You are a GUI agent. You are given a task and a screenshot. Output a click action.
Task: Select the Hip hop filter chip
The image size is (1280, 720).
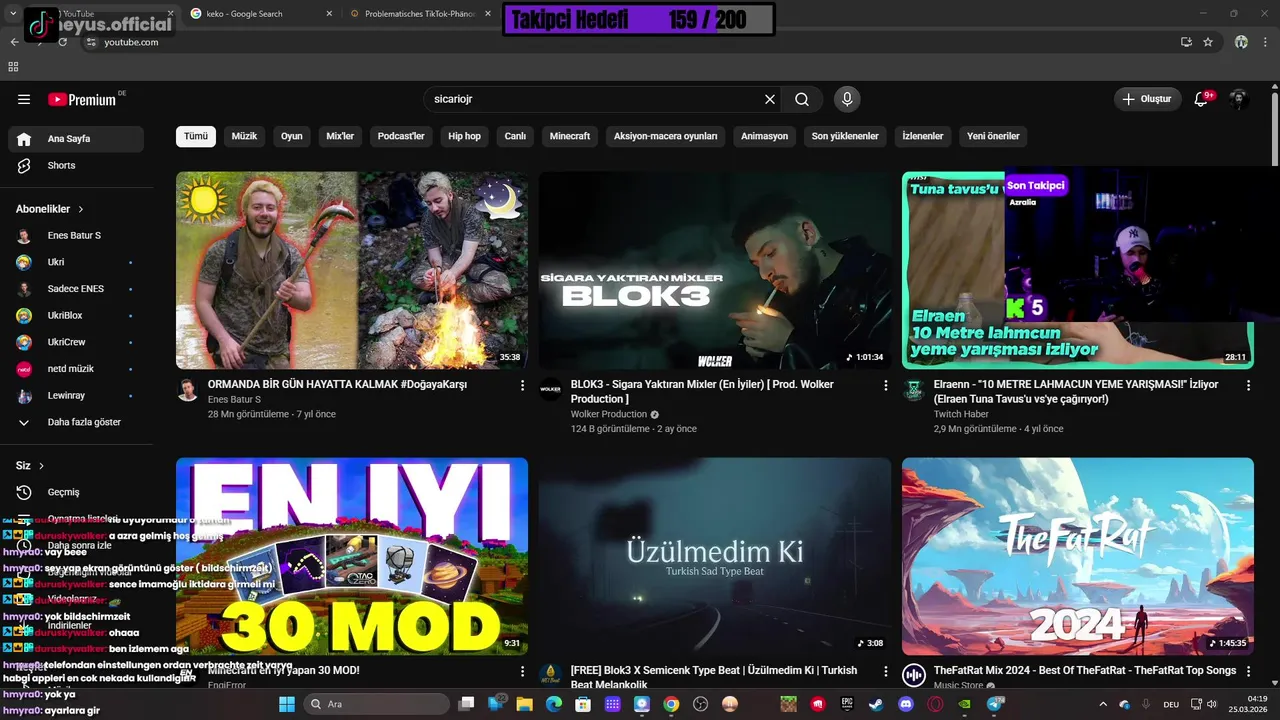464,136
